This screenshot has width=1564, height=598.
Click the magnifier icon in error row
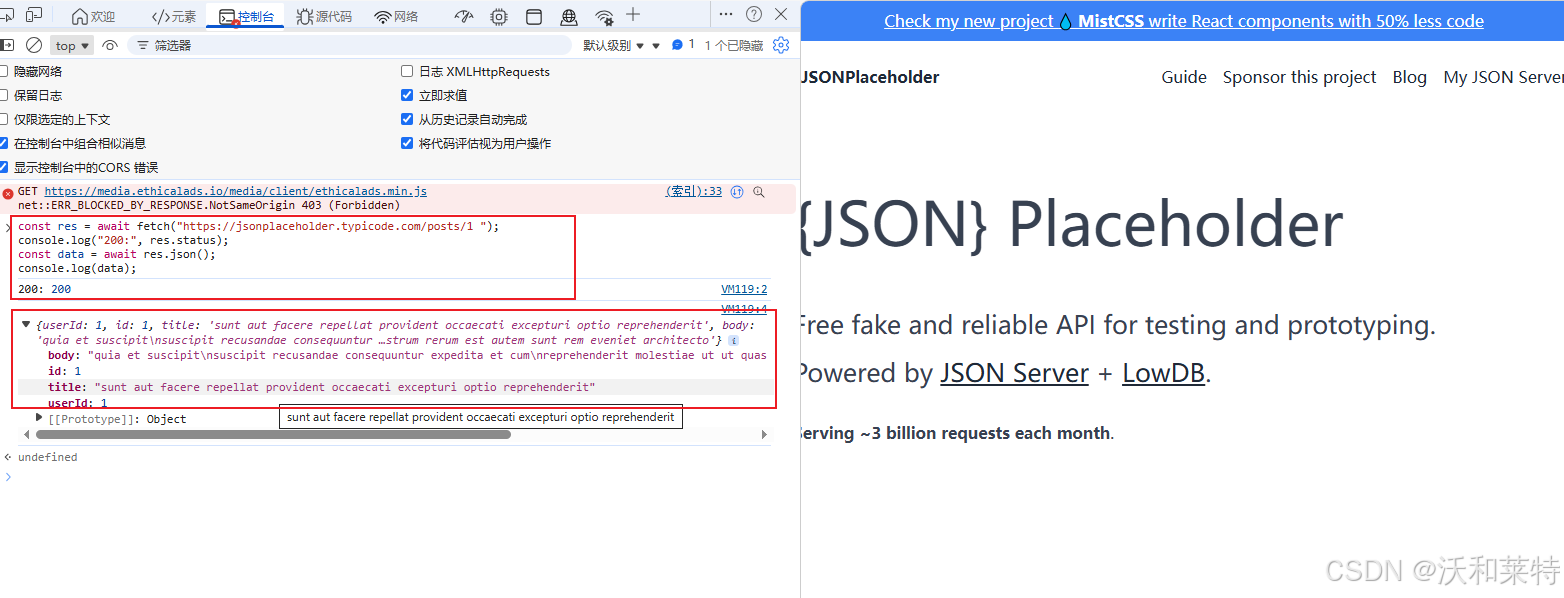pos(759,192)
